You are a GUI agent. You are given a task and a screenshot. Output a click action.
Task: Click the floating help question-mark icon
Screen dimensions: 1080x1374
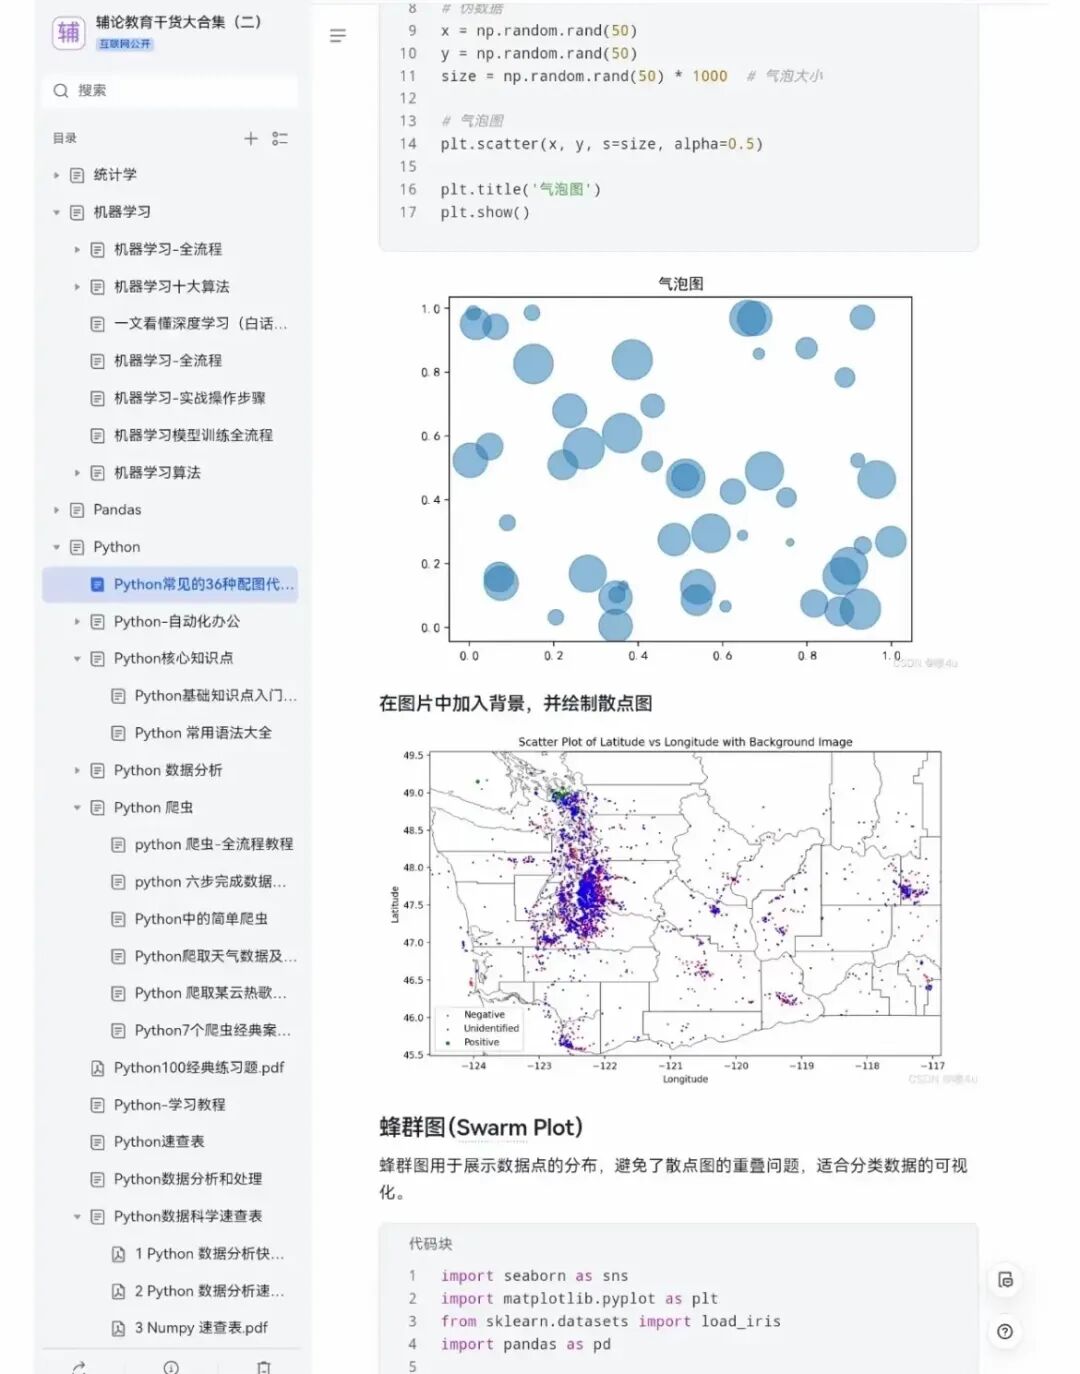point(1005,1332)
